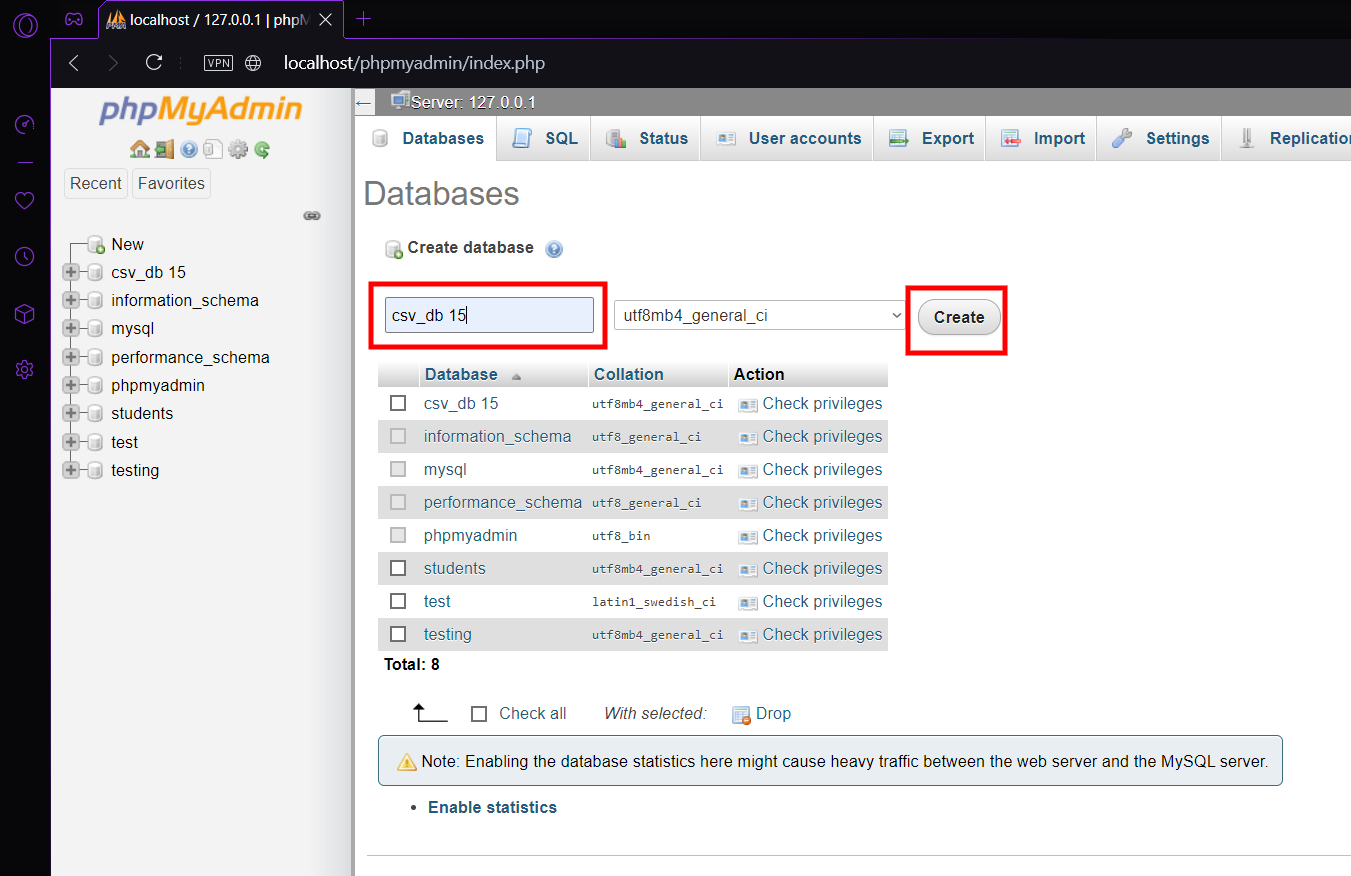Click the Create button

click(x=959, y=317)
